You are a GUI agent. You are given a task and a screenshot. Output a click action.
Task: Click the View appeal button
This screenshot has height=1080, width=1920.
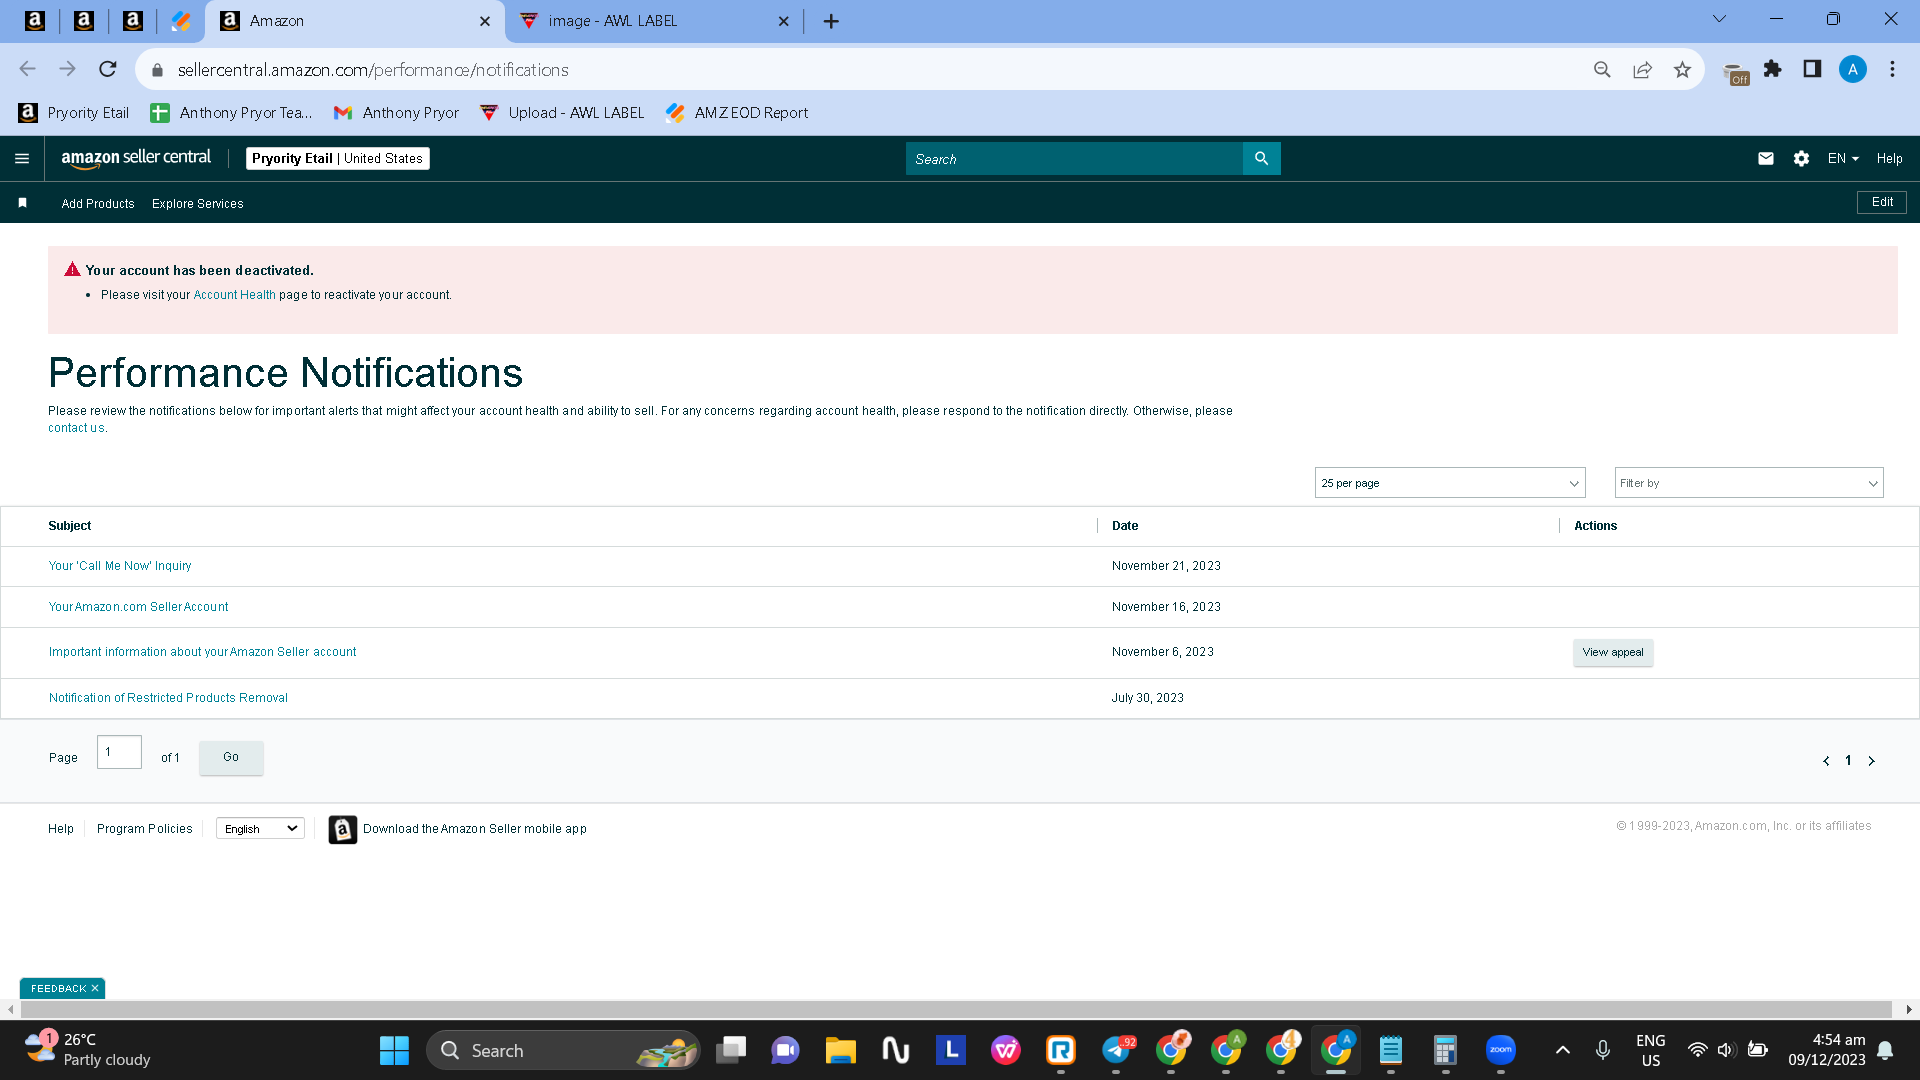1613,652
